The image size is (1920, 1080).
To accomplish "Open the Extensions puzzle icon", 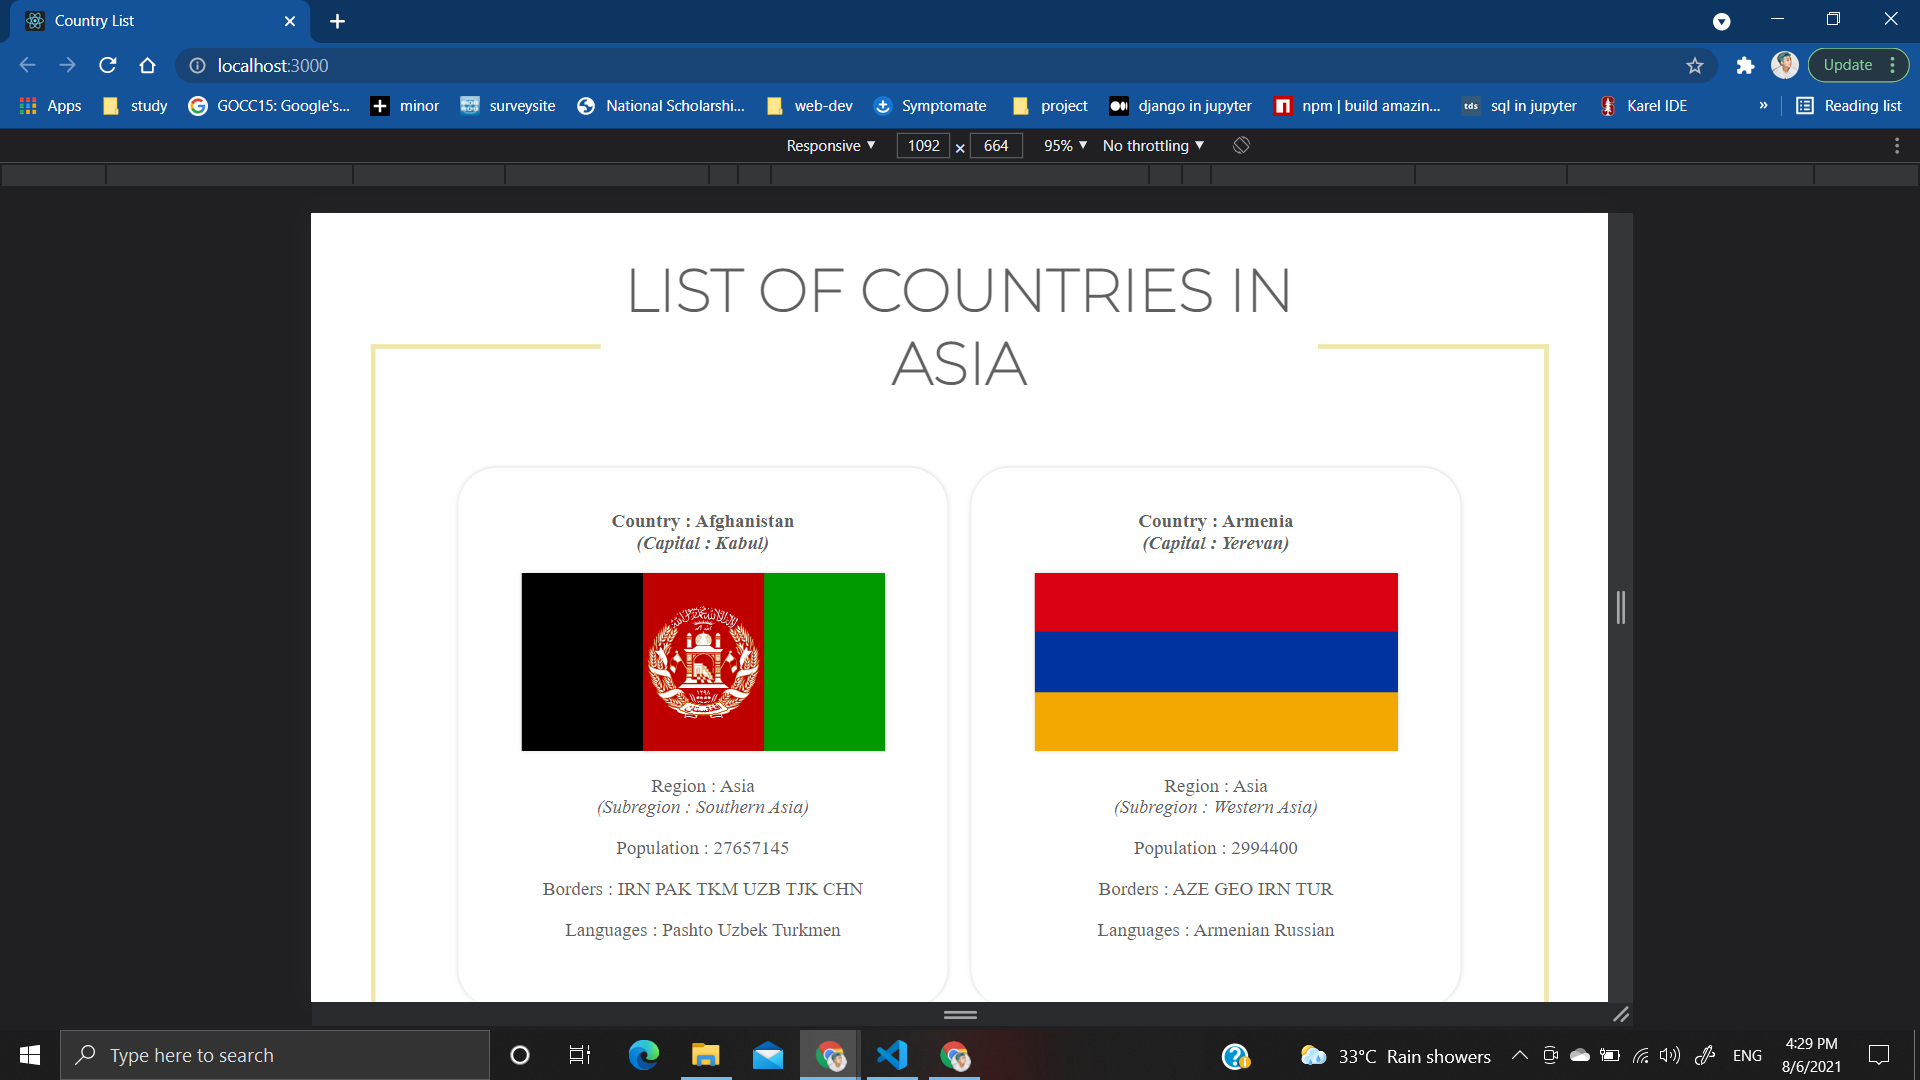I will 1745,65.
